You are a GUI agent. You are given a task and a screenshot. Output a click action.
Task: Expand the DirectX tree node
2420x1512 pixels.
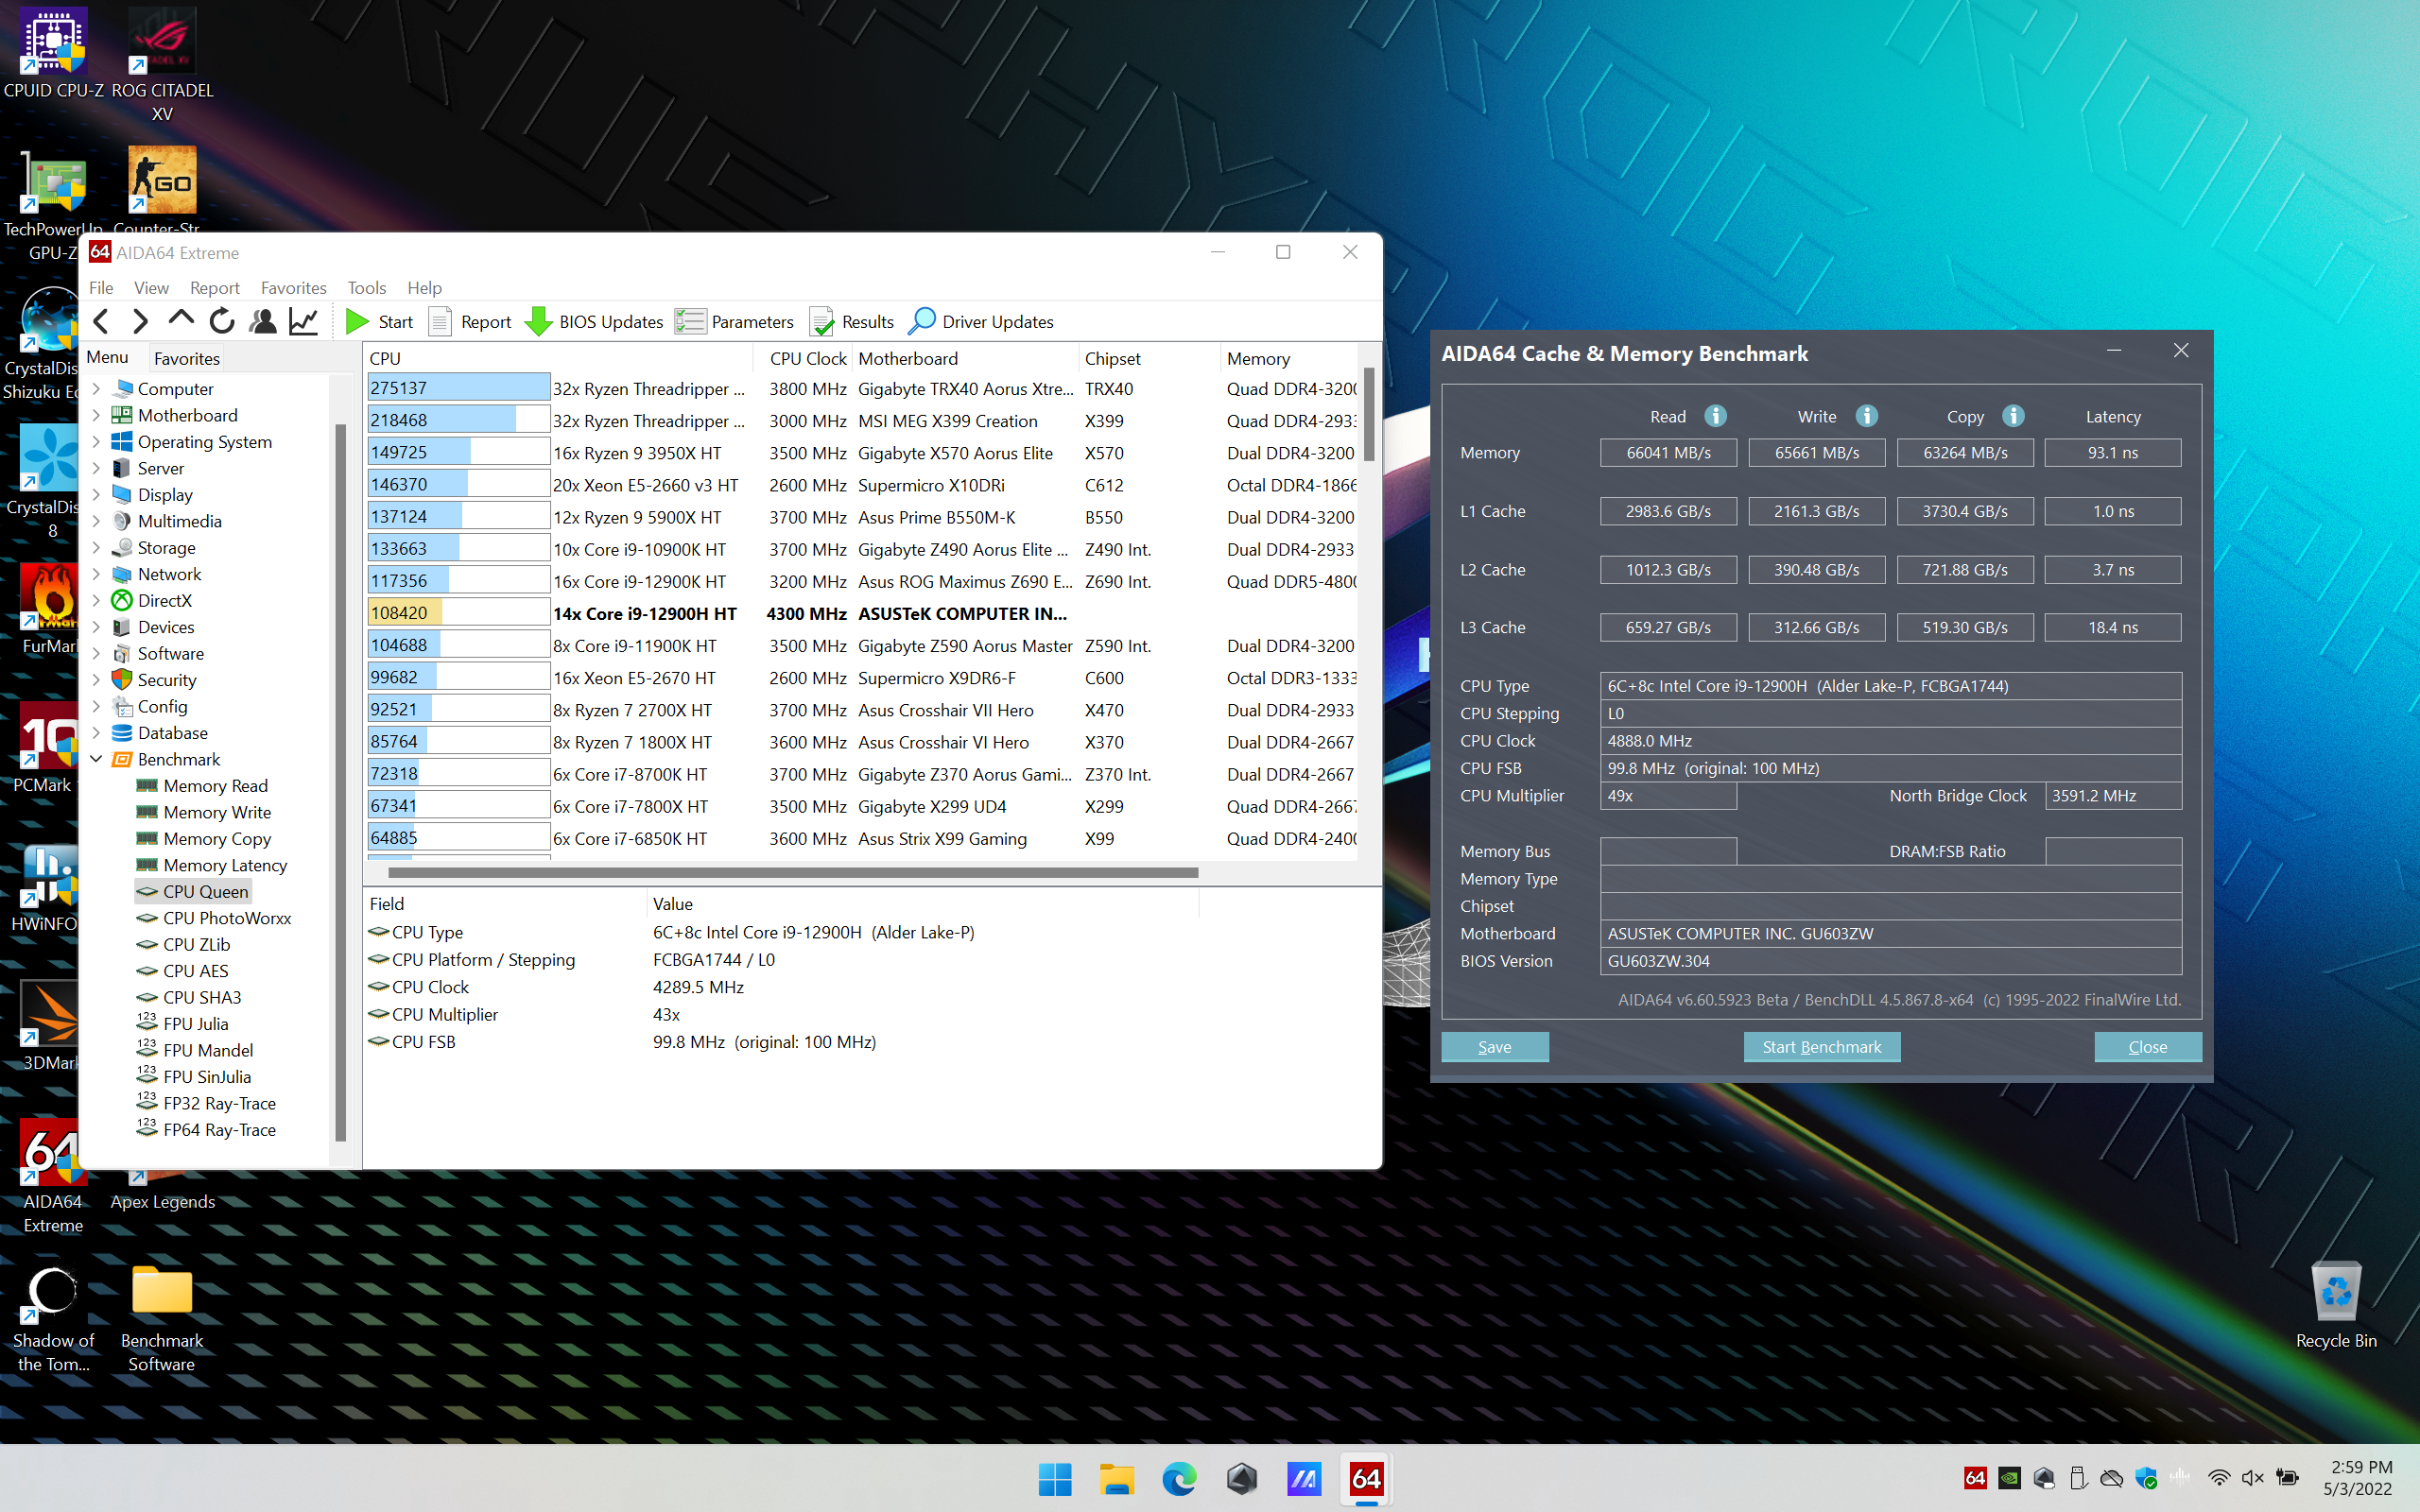pos(97,601)
